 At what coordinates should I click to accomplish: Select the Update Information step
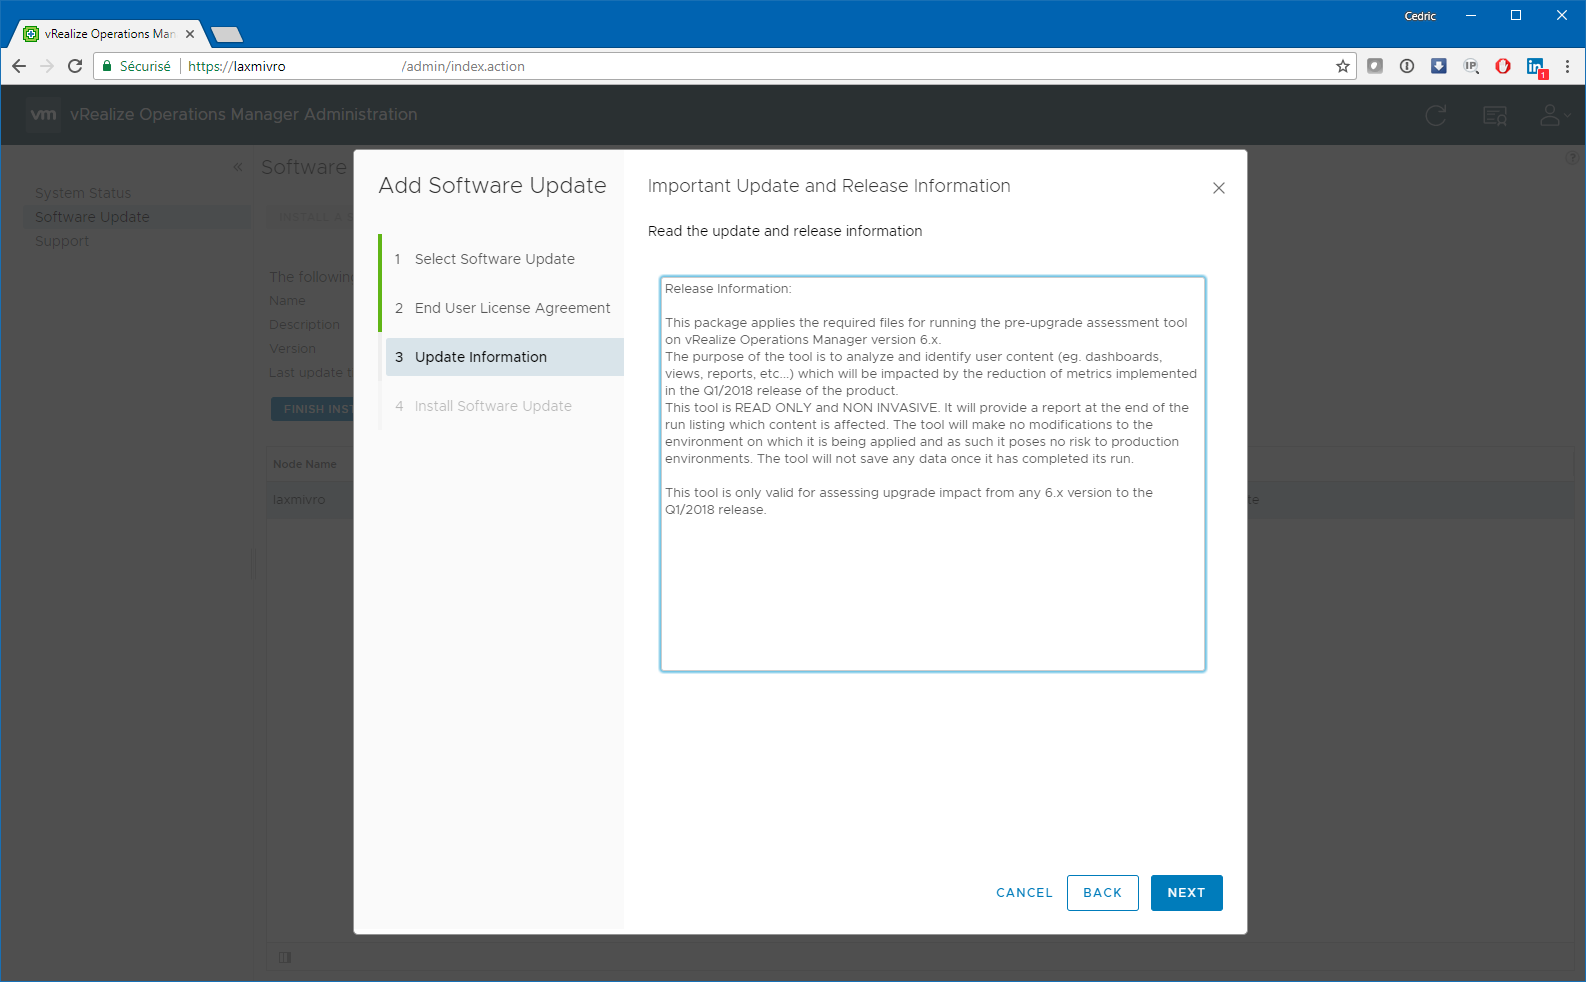coord(481,357)
